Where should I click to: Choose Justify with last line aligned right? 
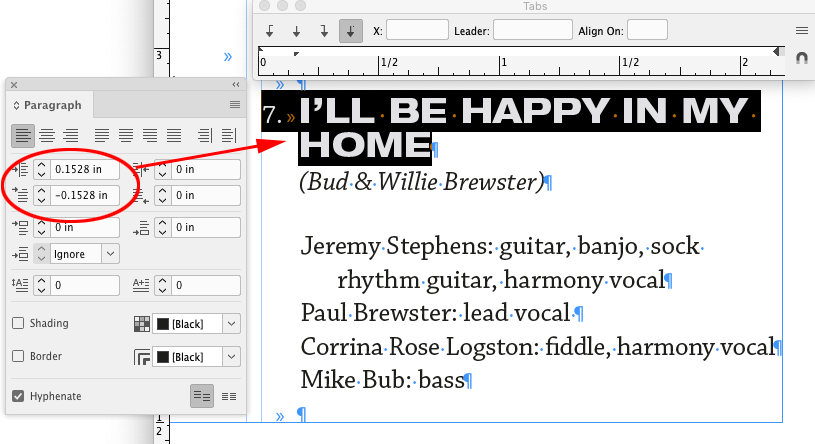(150, 136)
